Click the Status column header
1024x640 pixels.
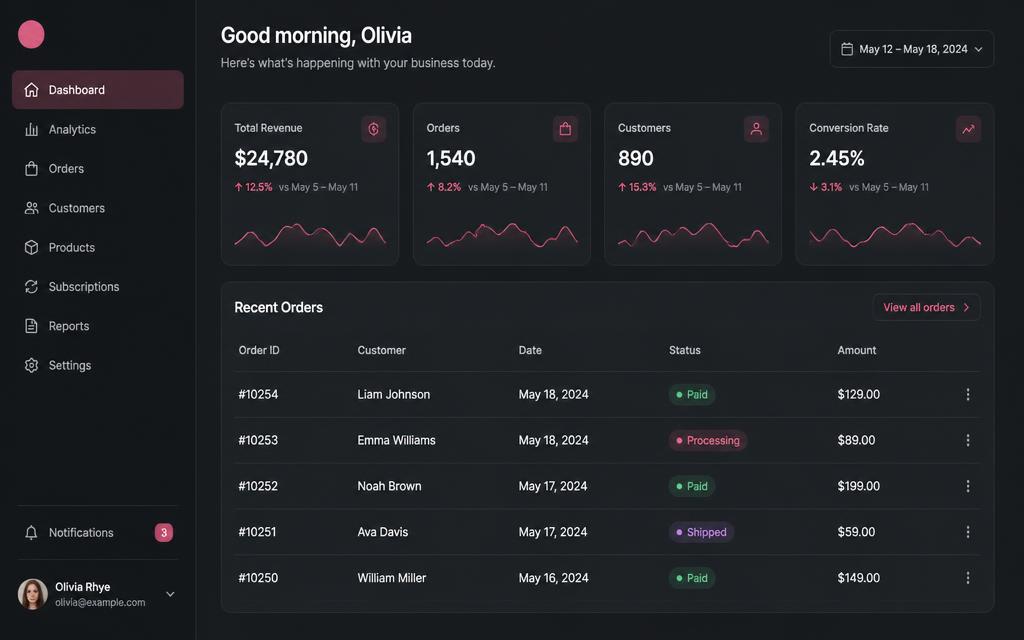coord(684,350)
